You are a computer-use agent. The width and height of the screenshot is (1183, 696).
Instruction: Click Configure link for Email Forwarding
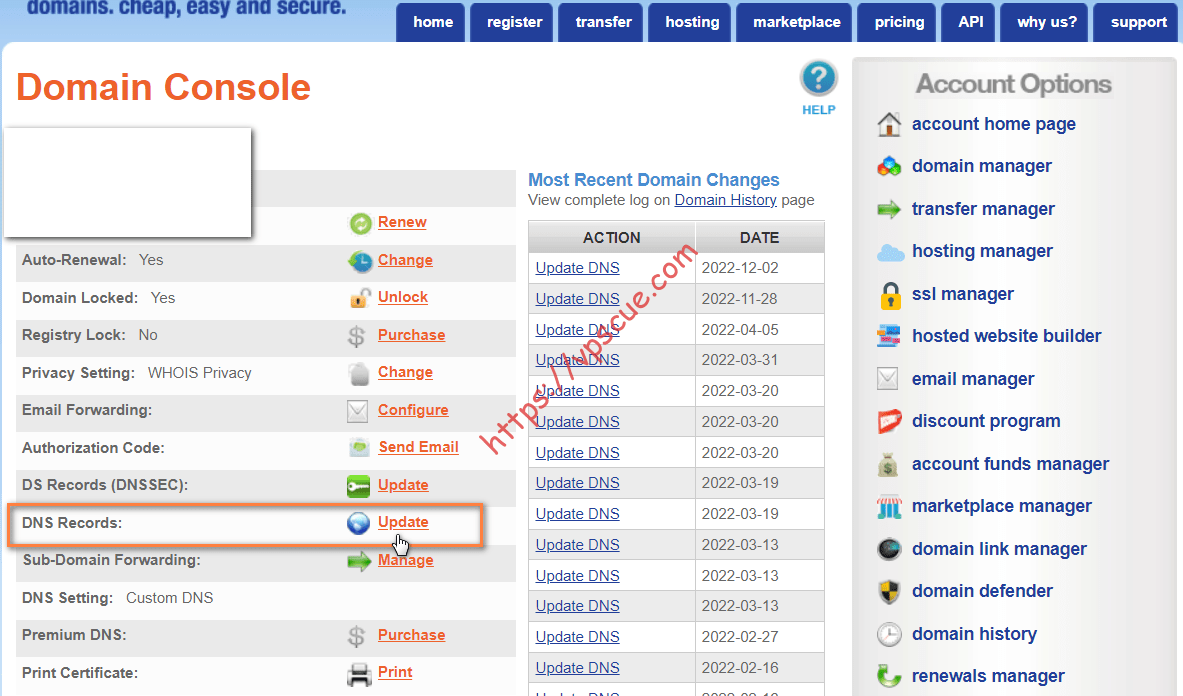413,410
